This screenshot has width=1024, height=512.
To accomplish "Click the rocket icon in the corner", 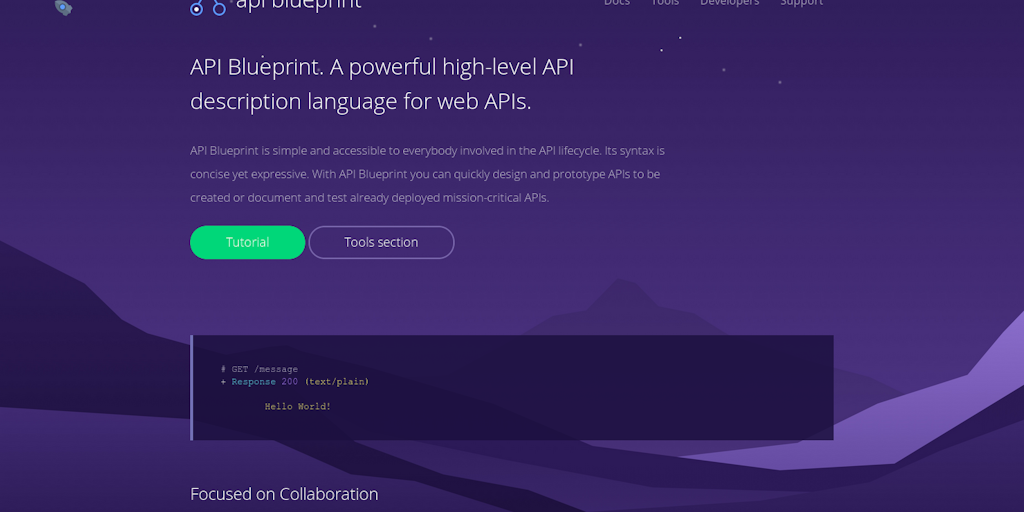I will click(63, 7).
